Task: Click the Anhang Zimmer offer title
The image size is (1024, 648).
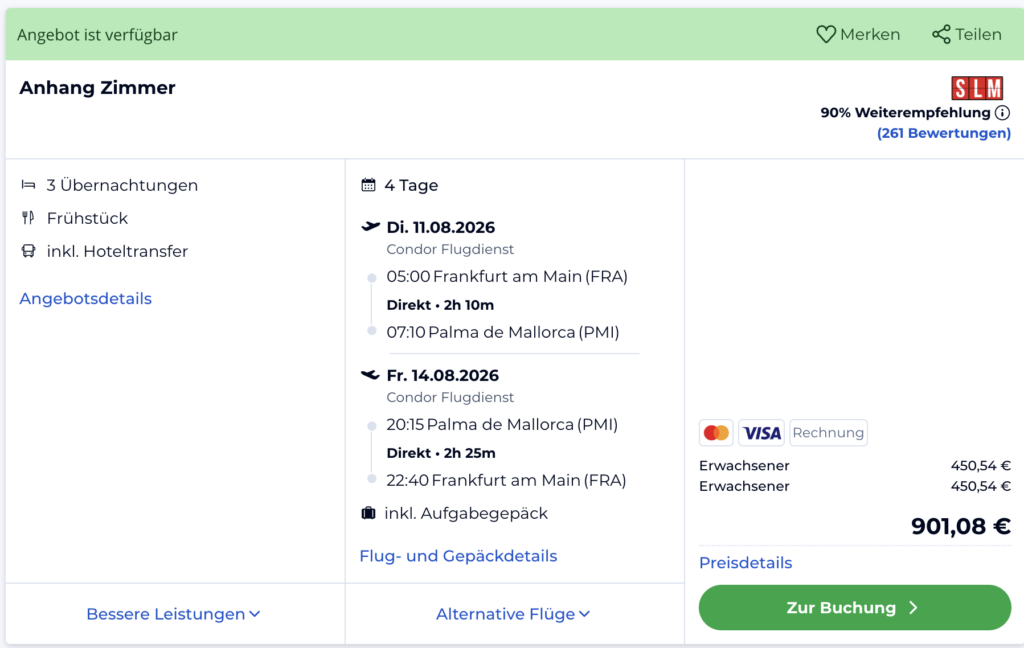Action: click(x=97, y=88)
